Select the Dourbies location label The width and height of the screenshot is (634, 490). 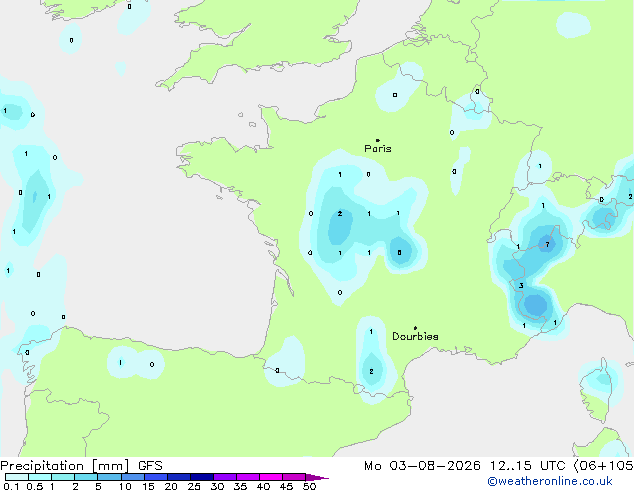(x=415, y=336)
